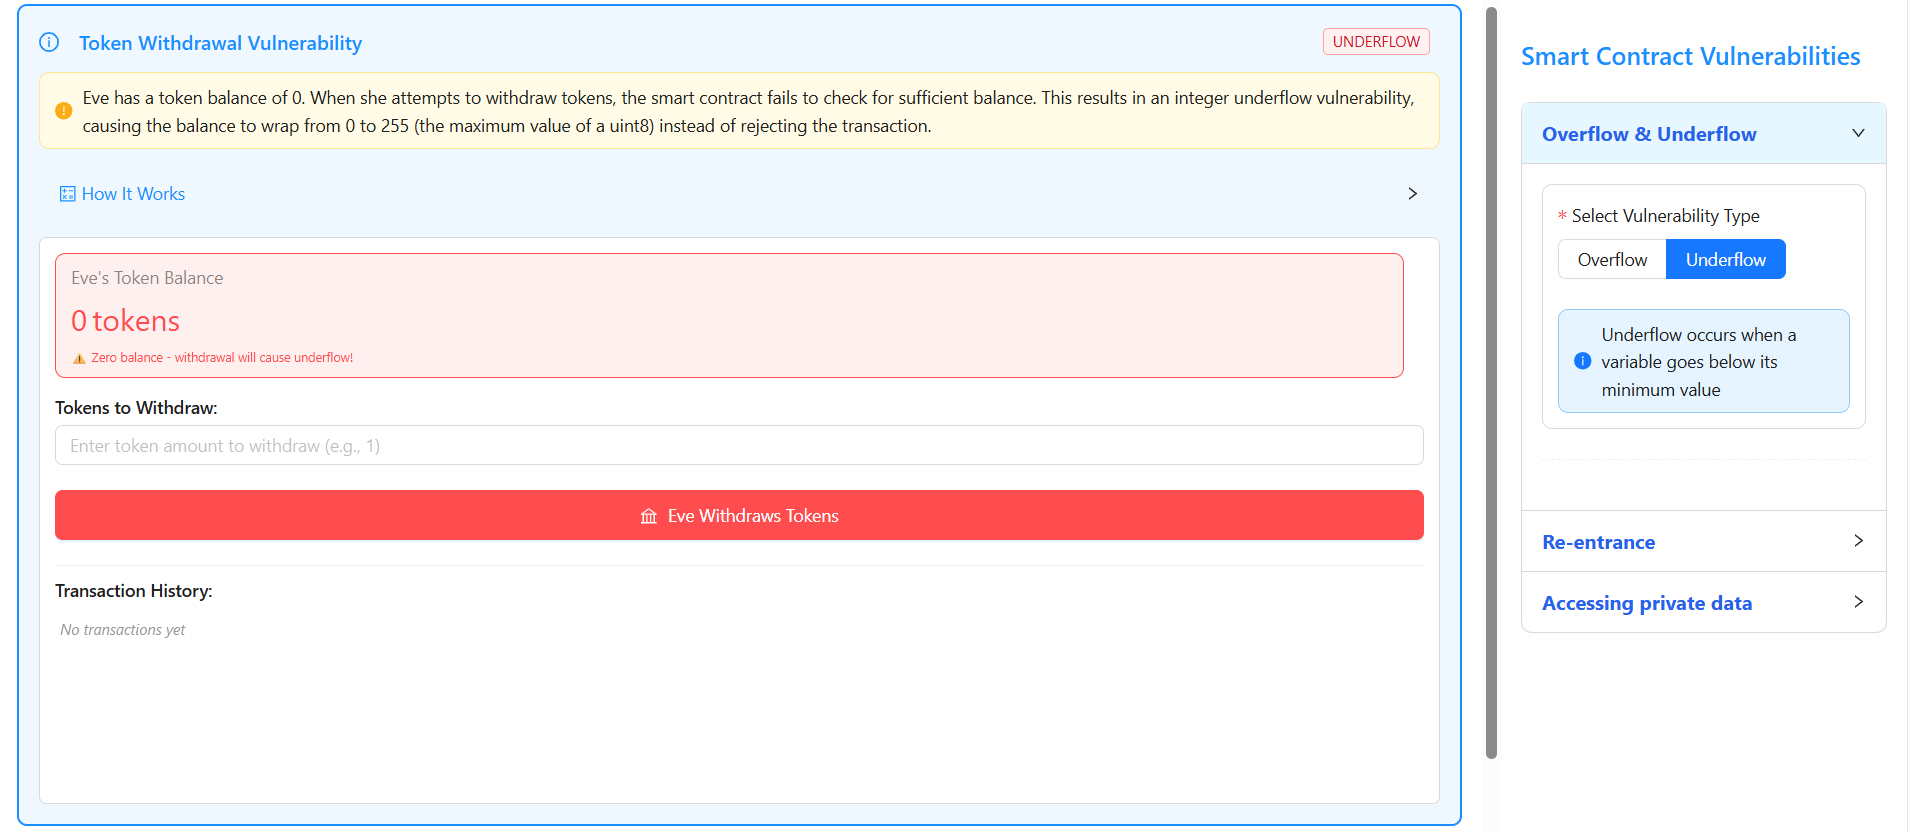Expand the Re-entrance panel chevron
The height and width of the screenshot is (832, 1908).
point(1857,541)
